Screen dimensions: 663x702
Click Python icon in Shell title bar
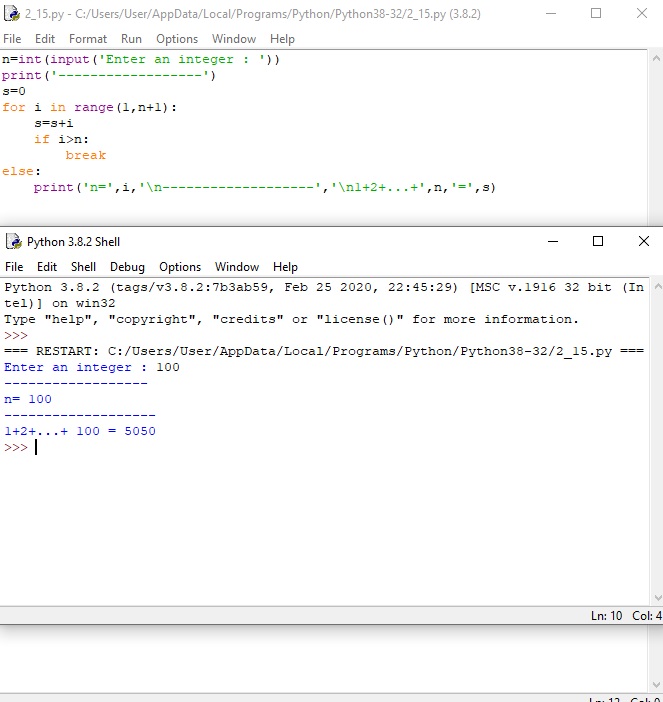pos(14,241)
